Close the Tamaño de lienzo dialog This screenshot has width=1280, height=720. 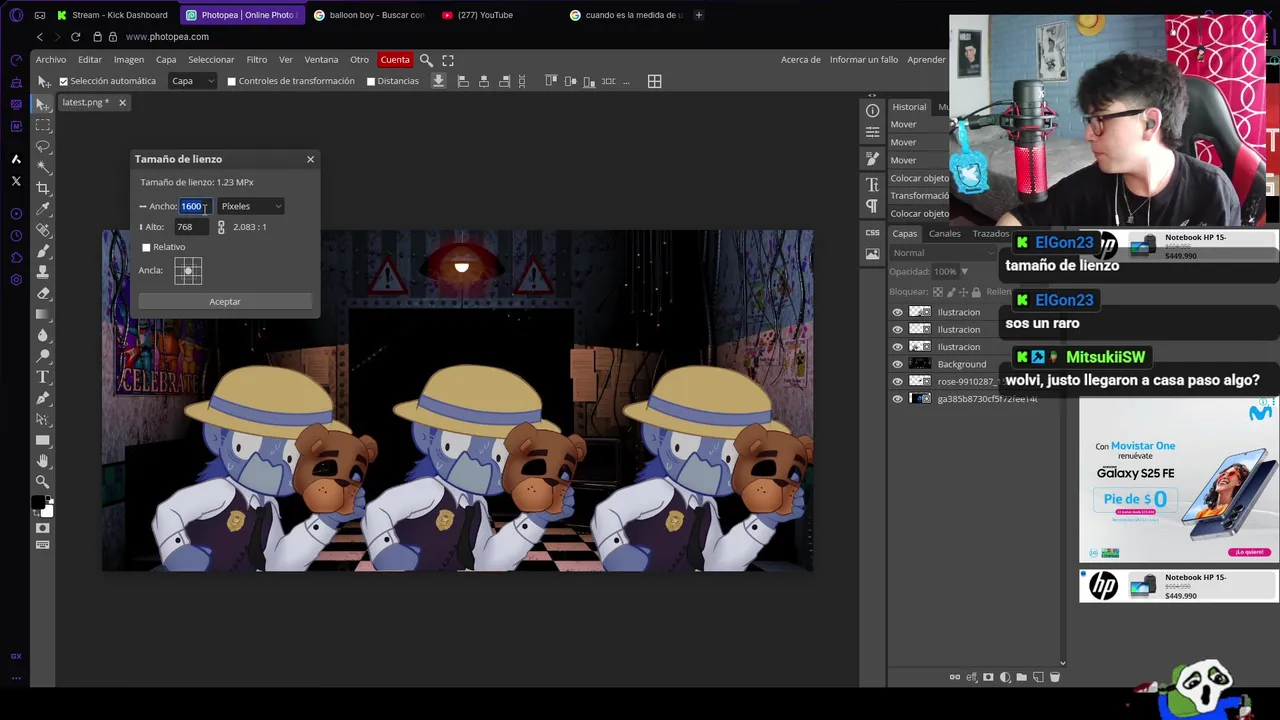coord(310,159)
